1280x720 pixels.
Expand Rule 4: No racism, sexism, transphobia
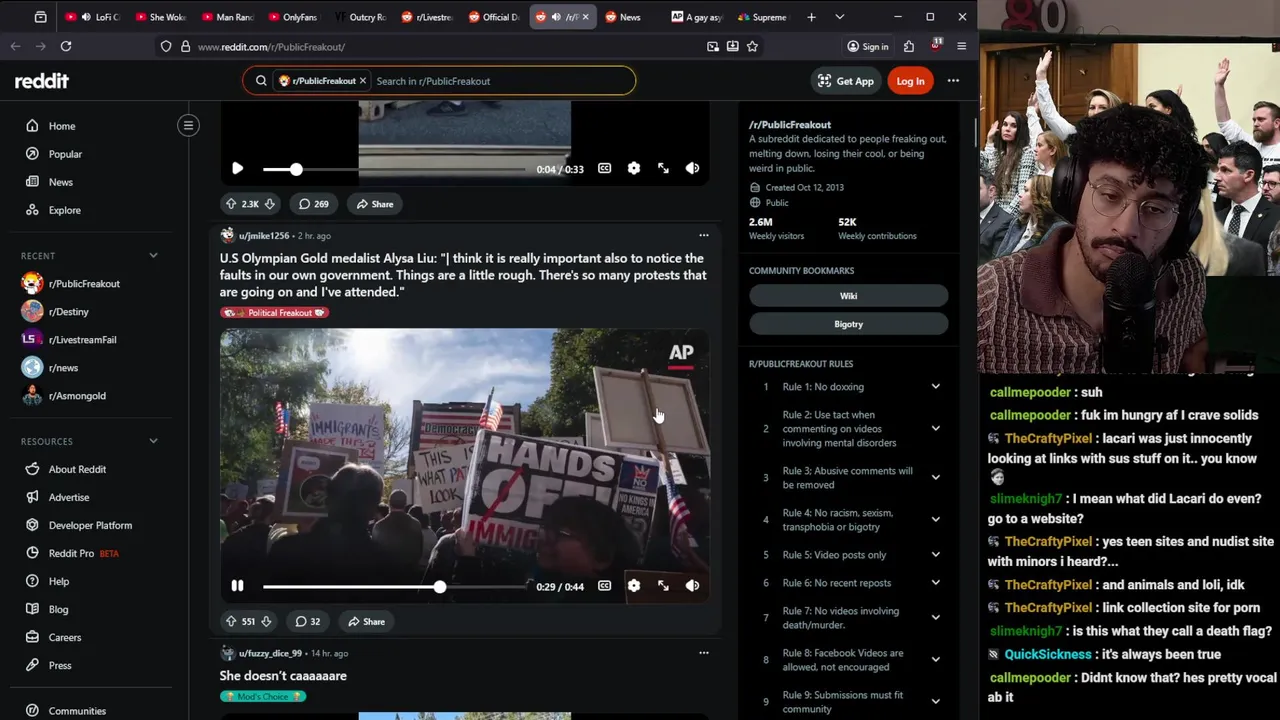[935, 520]
